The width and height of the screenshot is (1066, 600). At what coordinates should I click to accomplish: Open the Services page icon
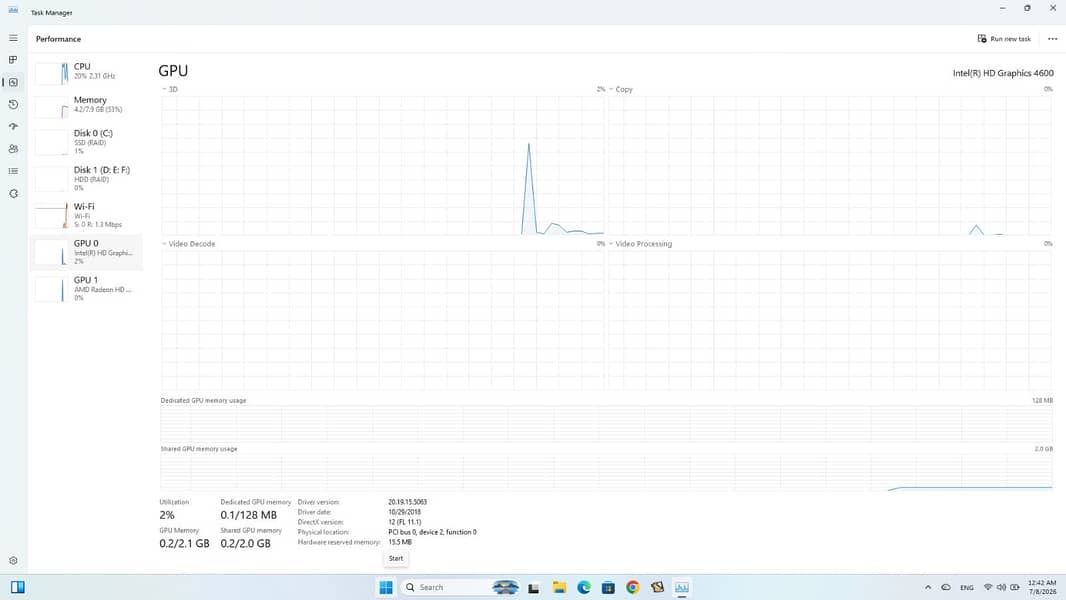pyautogui.click(x=13, y=194)
